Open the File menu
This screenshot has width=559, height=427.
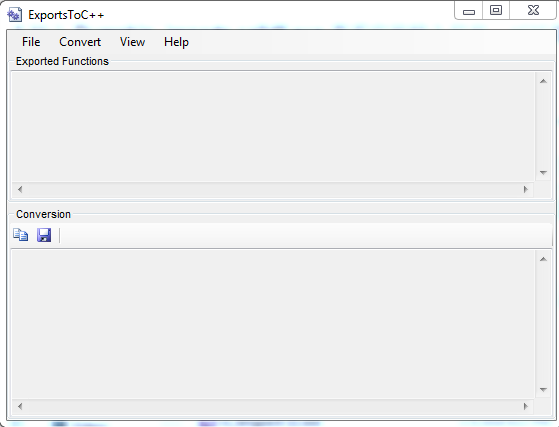(x=31, y=42)
